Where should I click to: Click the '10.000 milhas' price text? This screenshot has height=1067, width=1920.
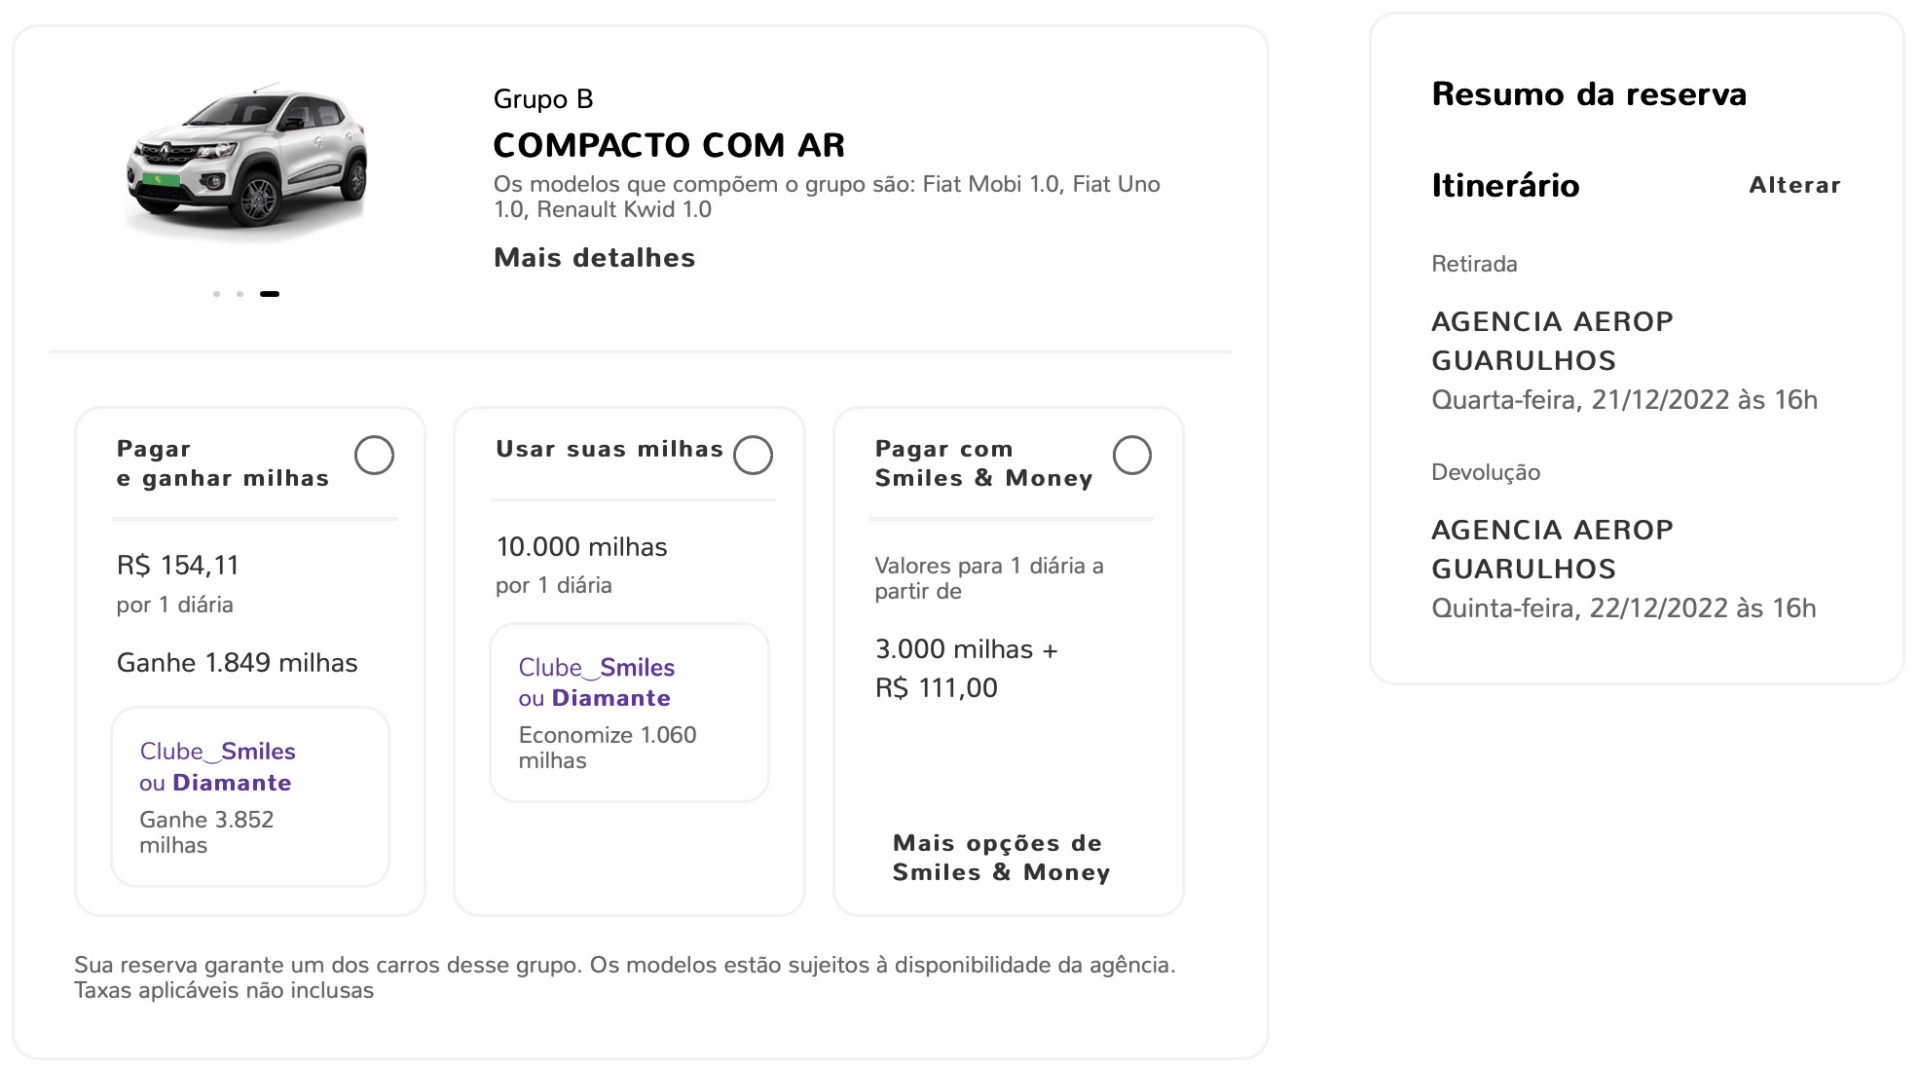582,547
